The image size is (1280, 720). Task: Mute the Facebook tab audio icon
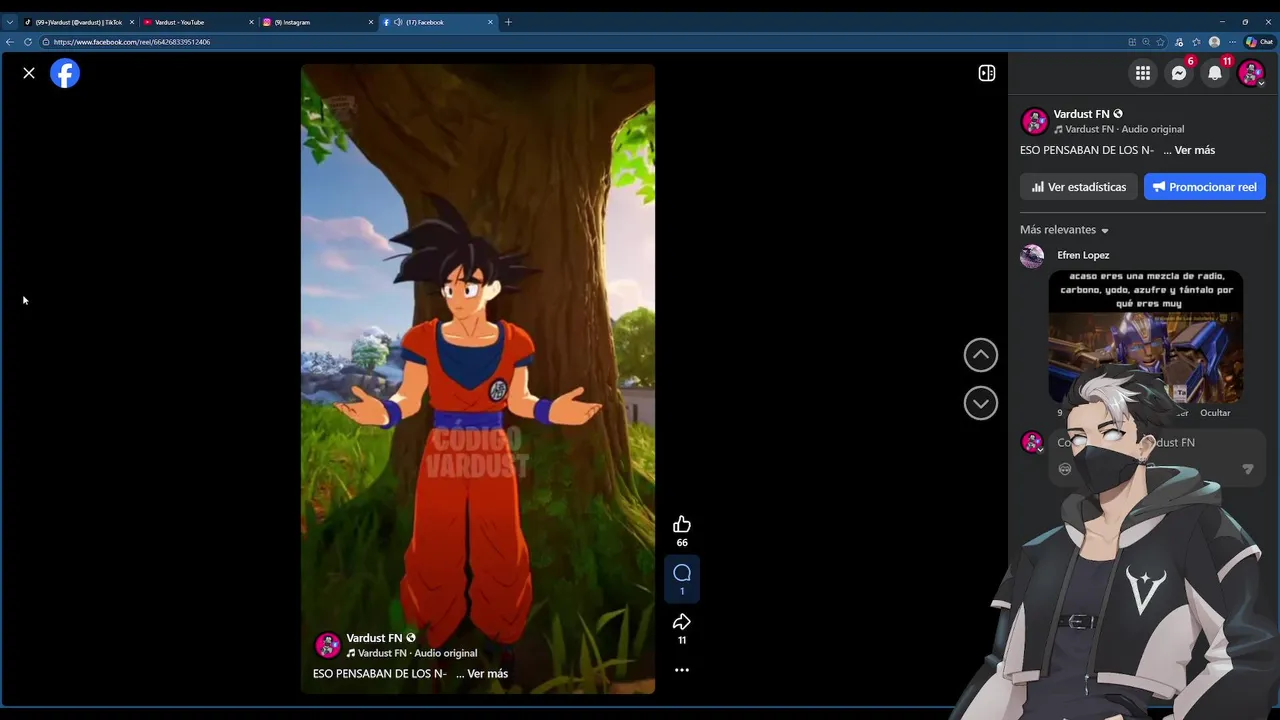click(398, 22)
